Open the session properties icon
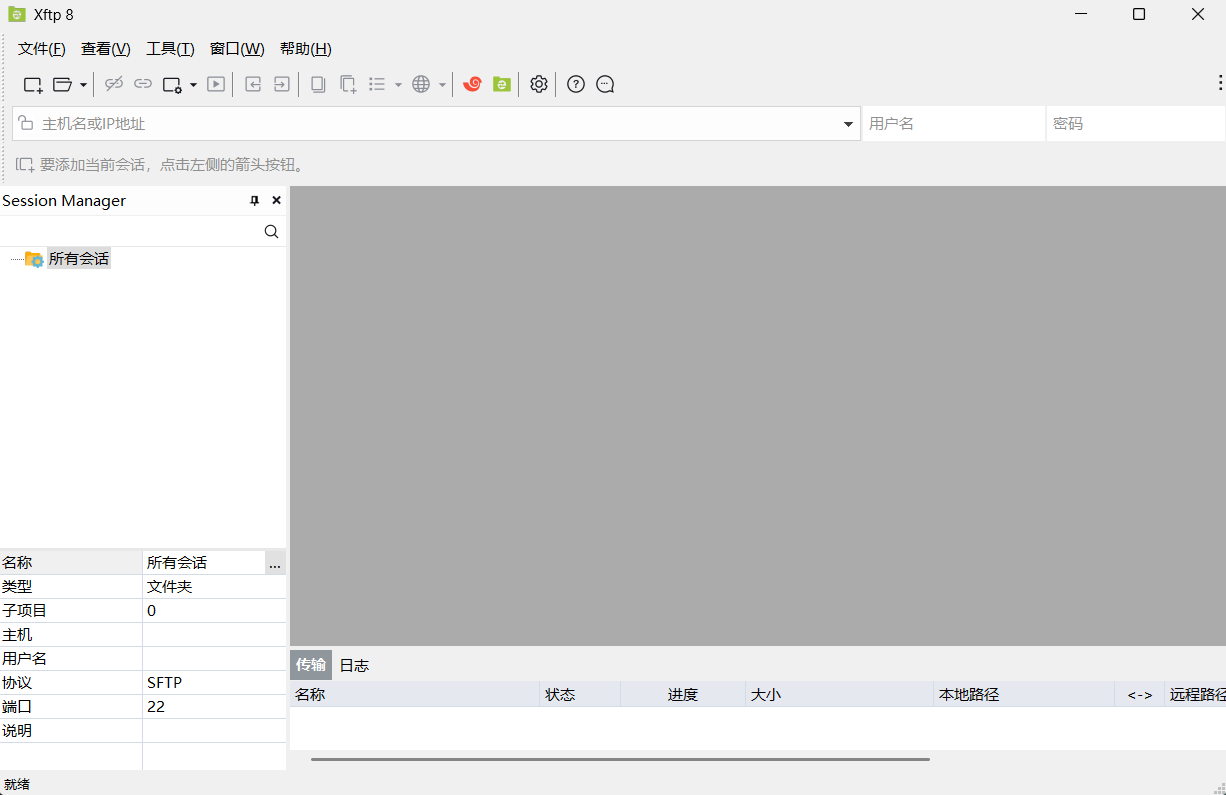1226x795 pixels. pos(172,85)
